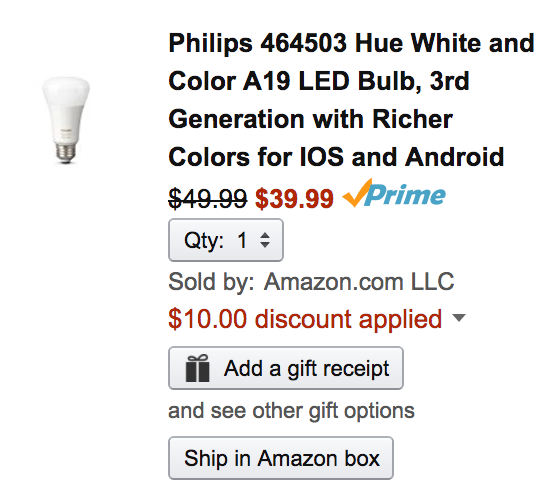Image resolution: width=546 pixels, height=498 pixels.
Task: Click the gift box icon
Action: click(197, 368)
